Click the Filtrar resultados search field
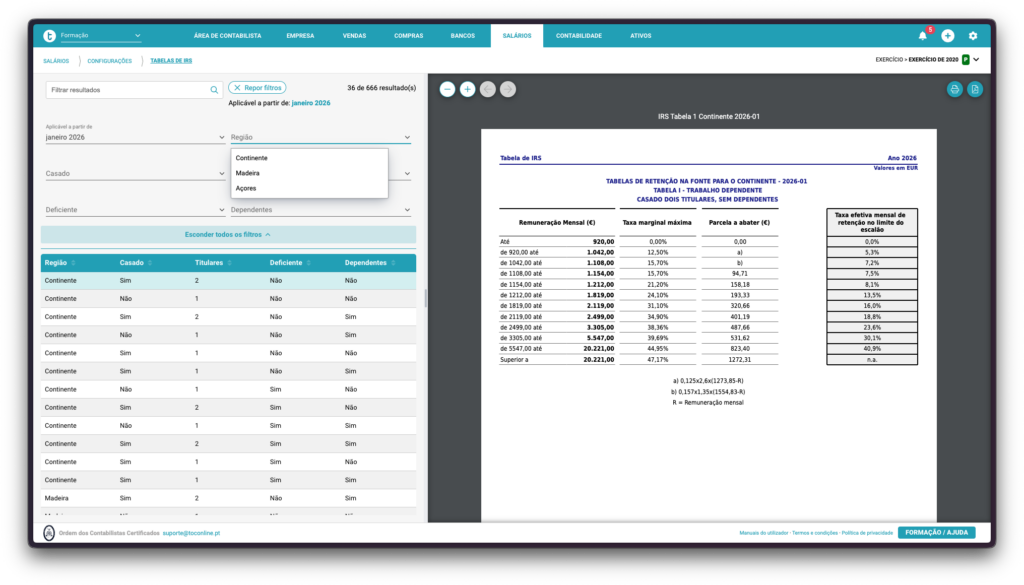This screenshot has height=585, width=1024. click(x=127, y=90)
